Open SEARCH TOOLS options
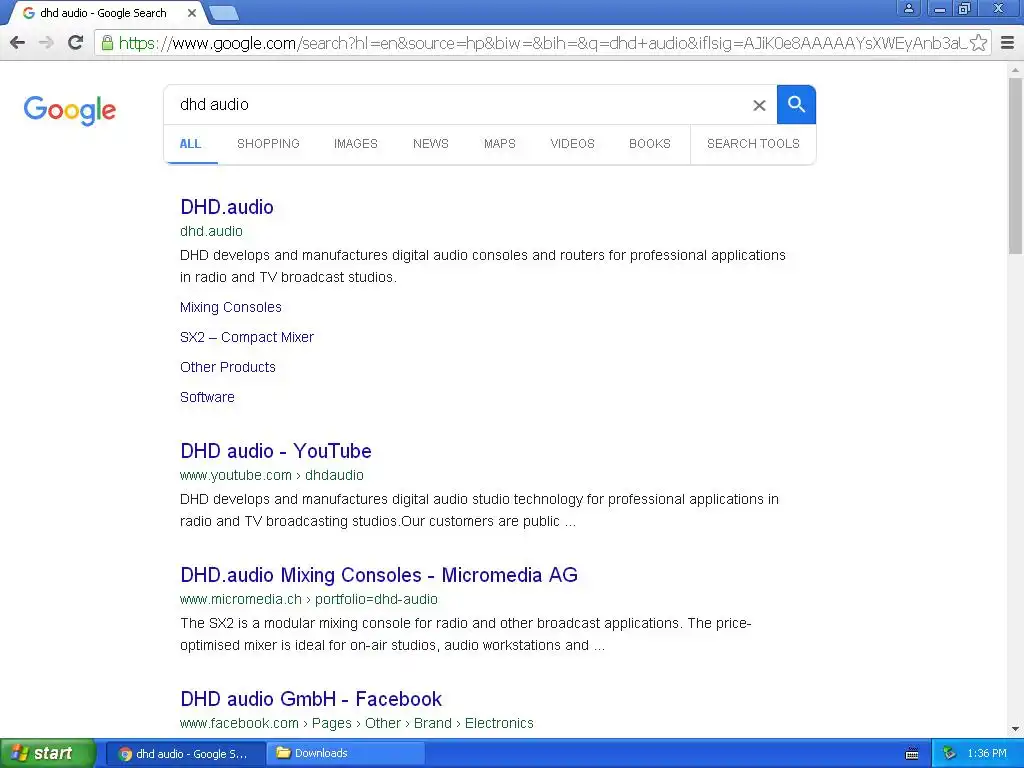Screen dimensions: 1024x768 click(x=753, y=144)
